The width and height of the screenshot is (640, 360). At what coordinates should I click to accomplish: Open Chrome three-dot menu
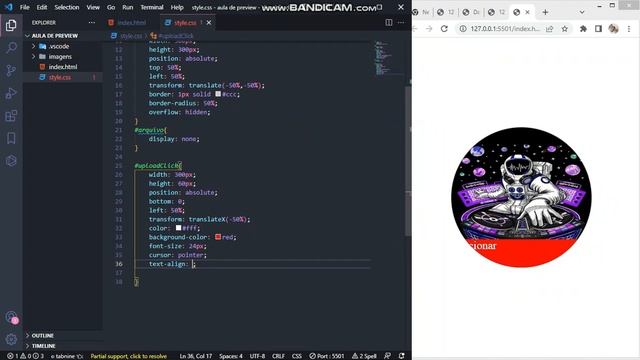click(x=629, y=29)
